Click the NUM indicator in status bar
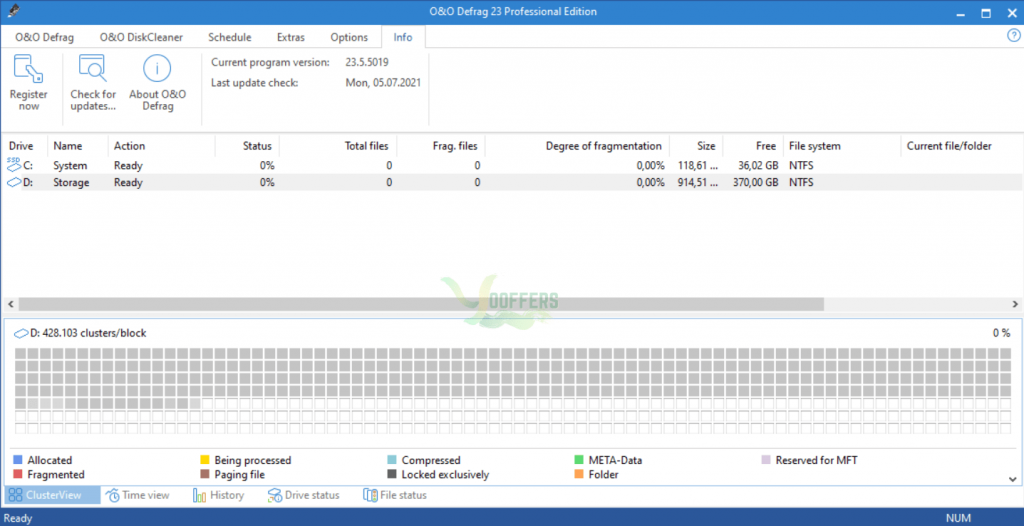 tap(958, 518)
